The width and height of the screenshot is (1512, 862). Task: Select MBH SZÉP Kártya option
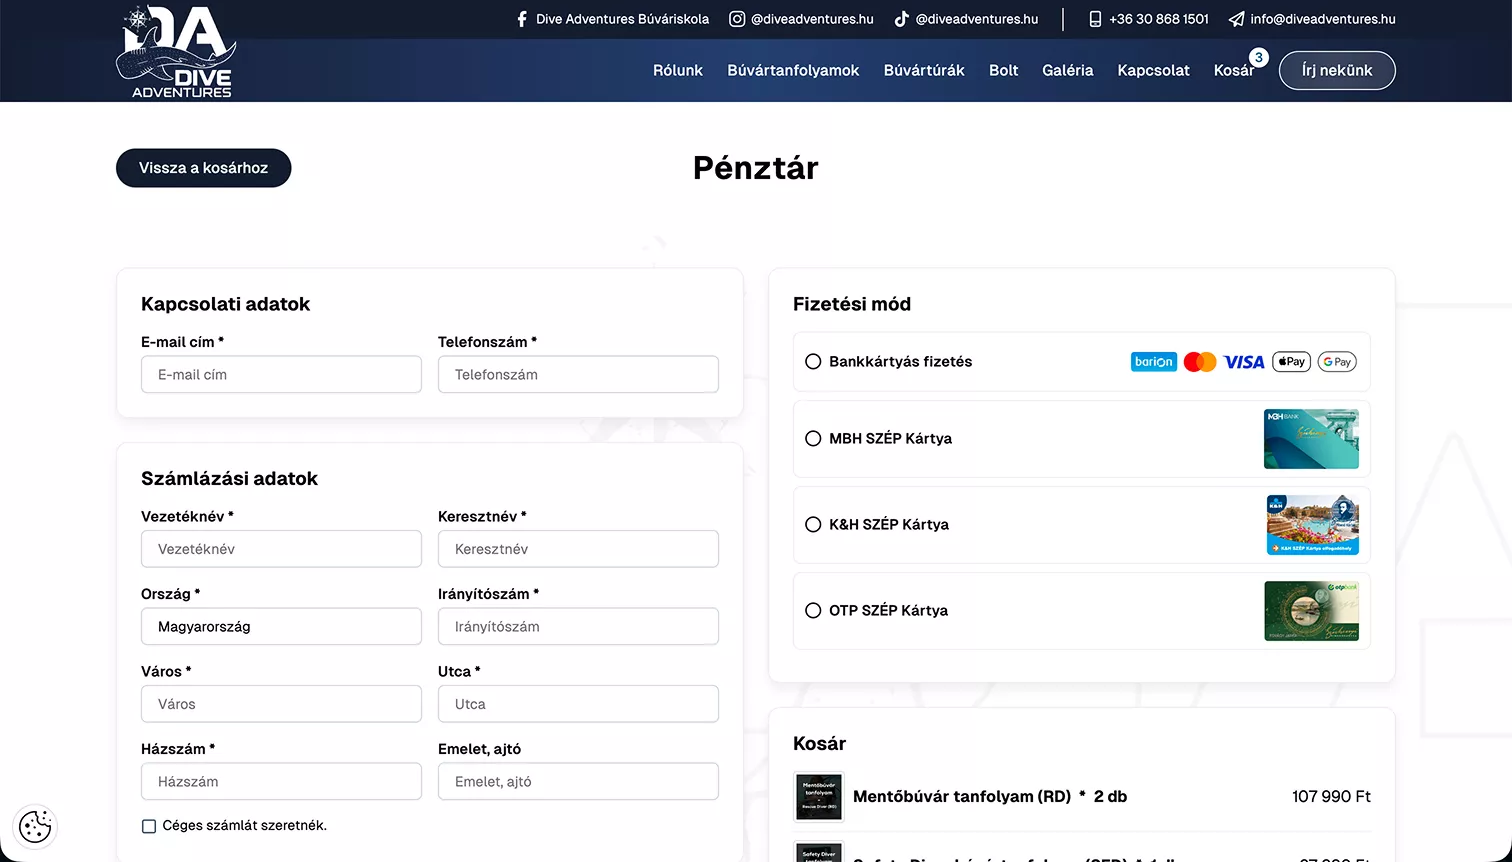[813, 439]
